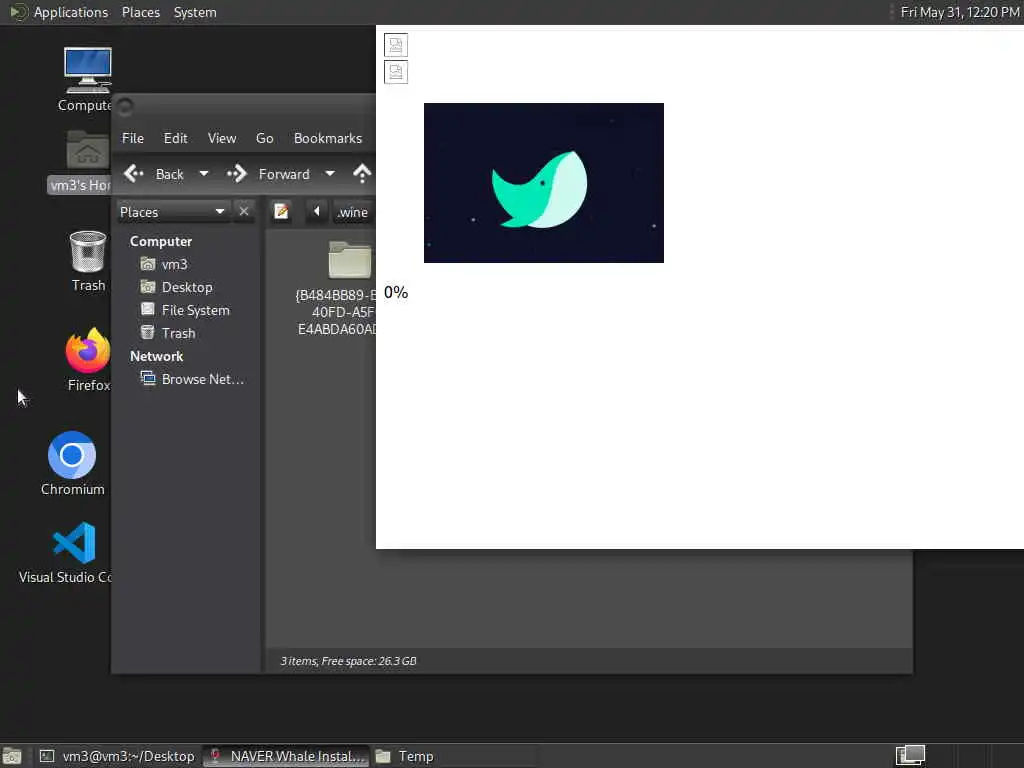1024x768 pixels.
Task: Open the File menu in file manager
Action: pyautogui.click(x=133, y=138)
